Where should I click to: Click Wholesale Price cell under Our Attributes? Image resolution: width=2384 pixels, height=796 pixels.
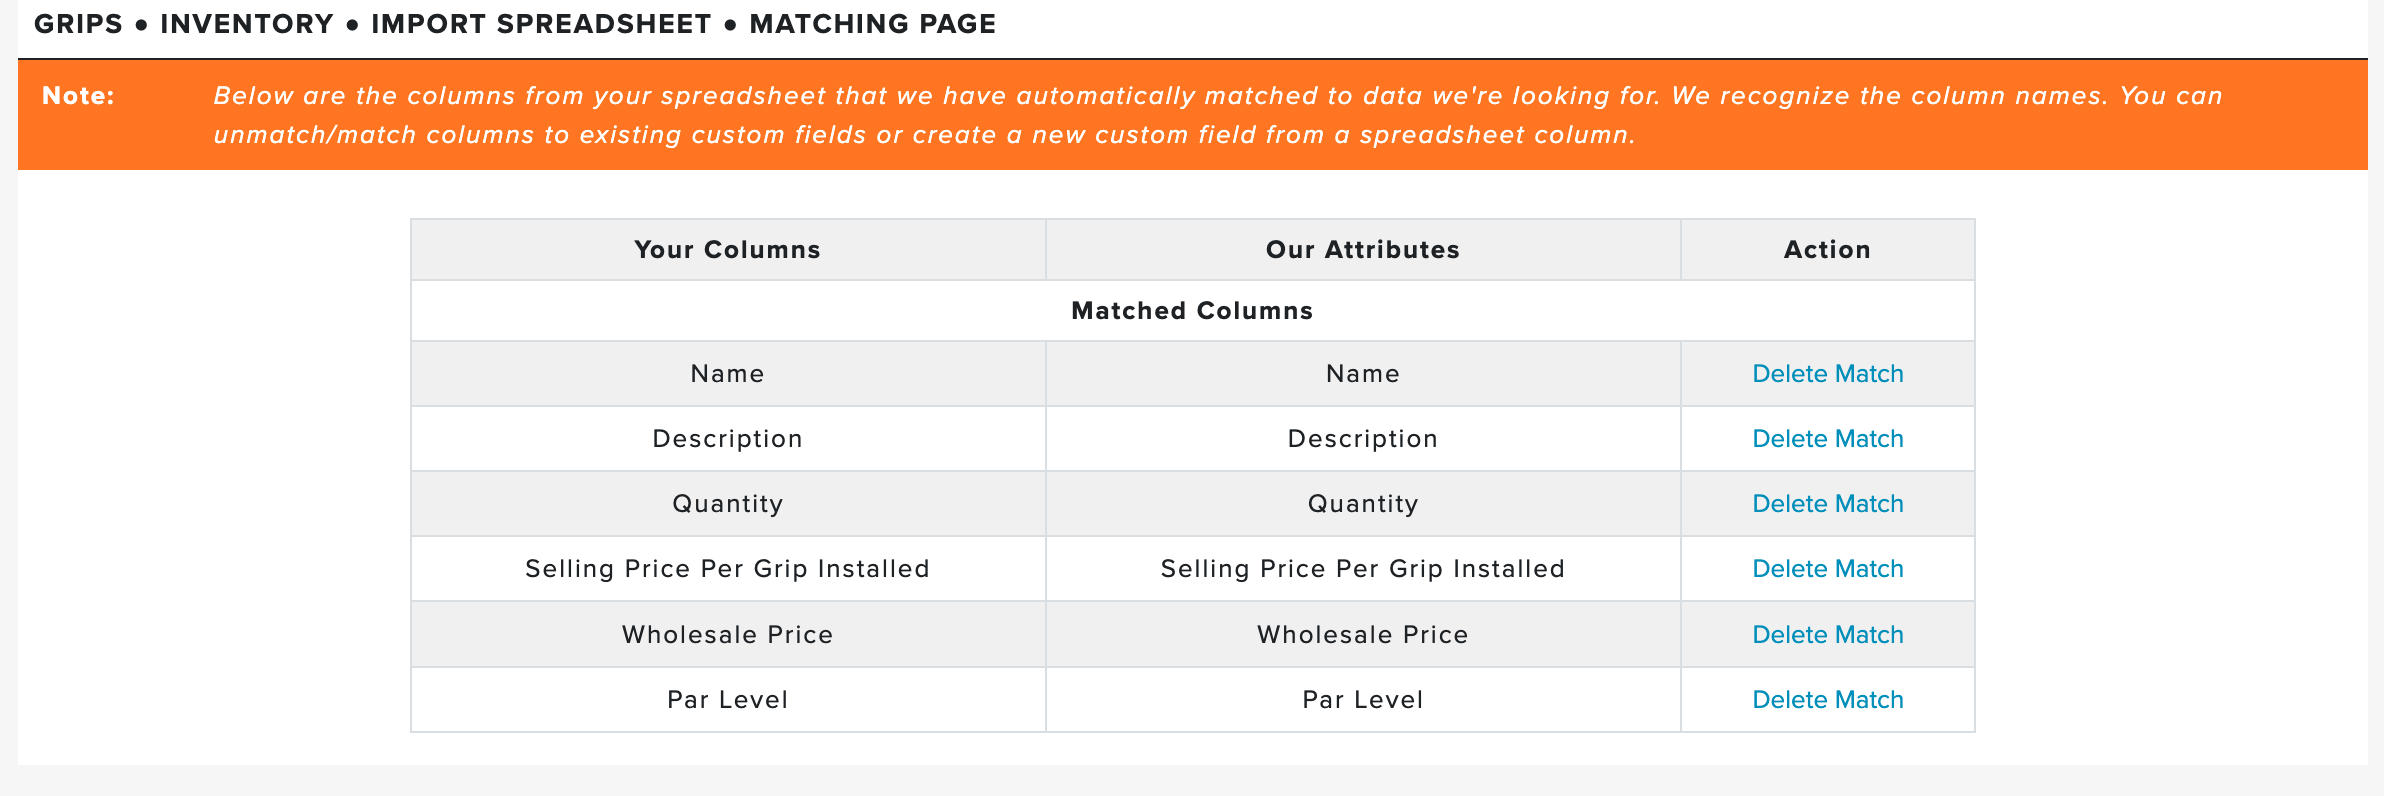click(x=1363, y=635)
